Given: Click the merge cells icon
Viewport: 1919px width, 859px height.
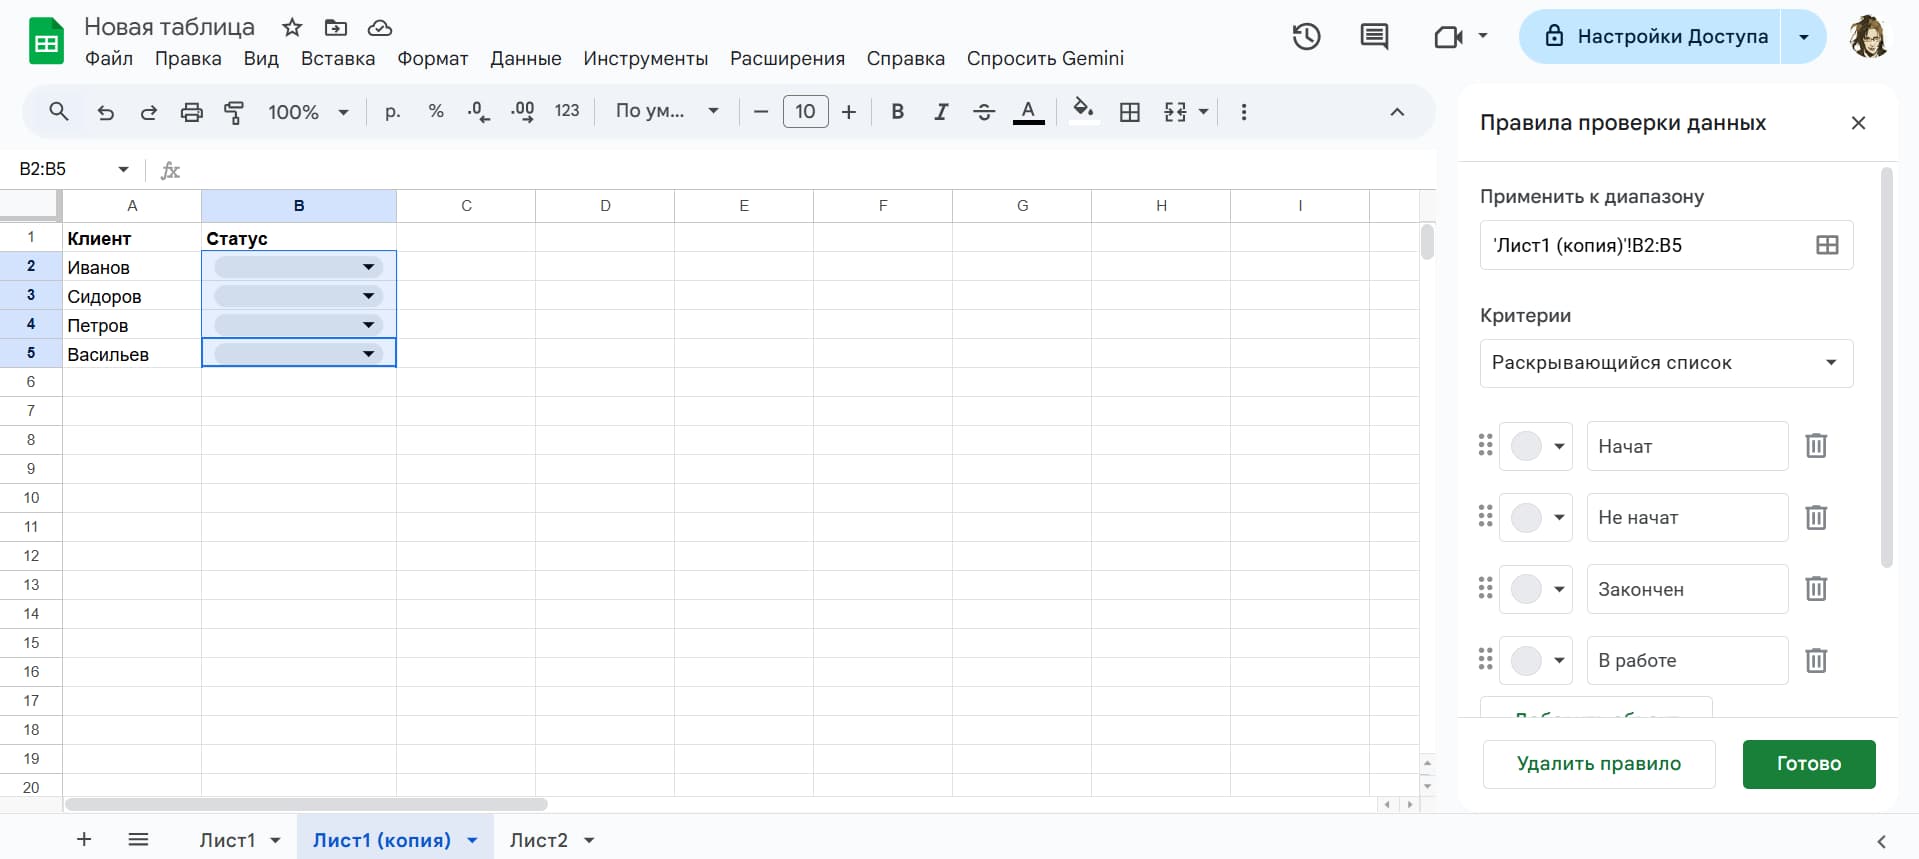Looking at the screenshot, I should pos(1176,112).
